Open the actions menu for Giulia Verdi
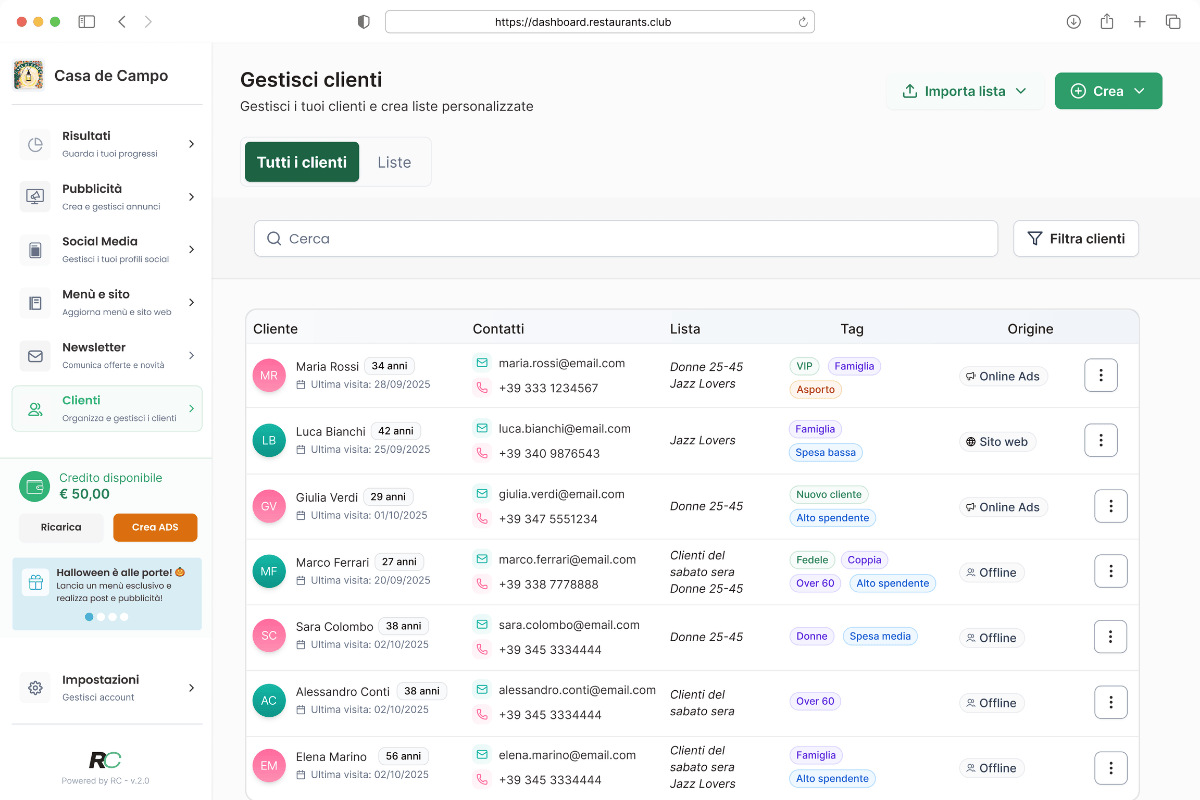This screenshot has width=1200, height=800. click(x=1110, y=506)
